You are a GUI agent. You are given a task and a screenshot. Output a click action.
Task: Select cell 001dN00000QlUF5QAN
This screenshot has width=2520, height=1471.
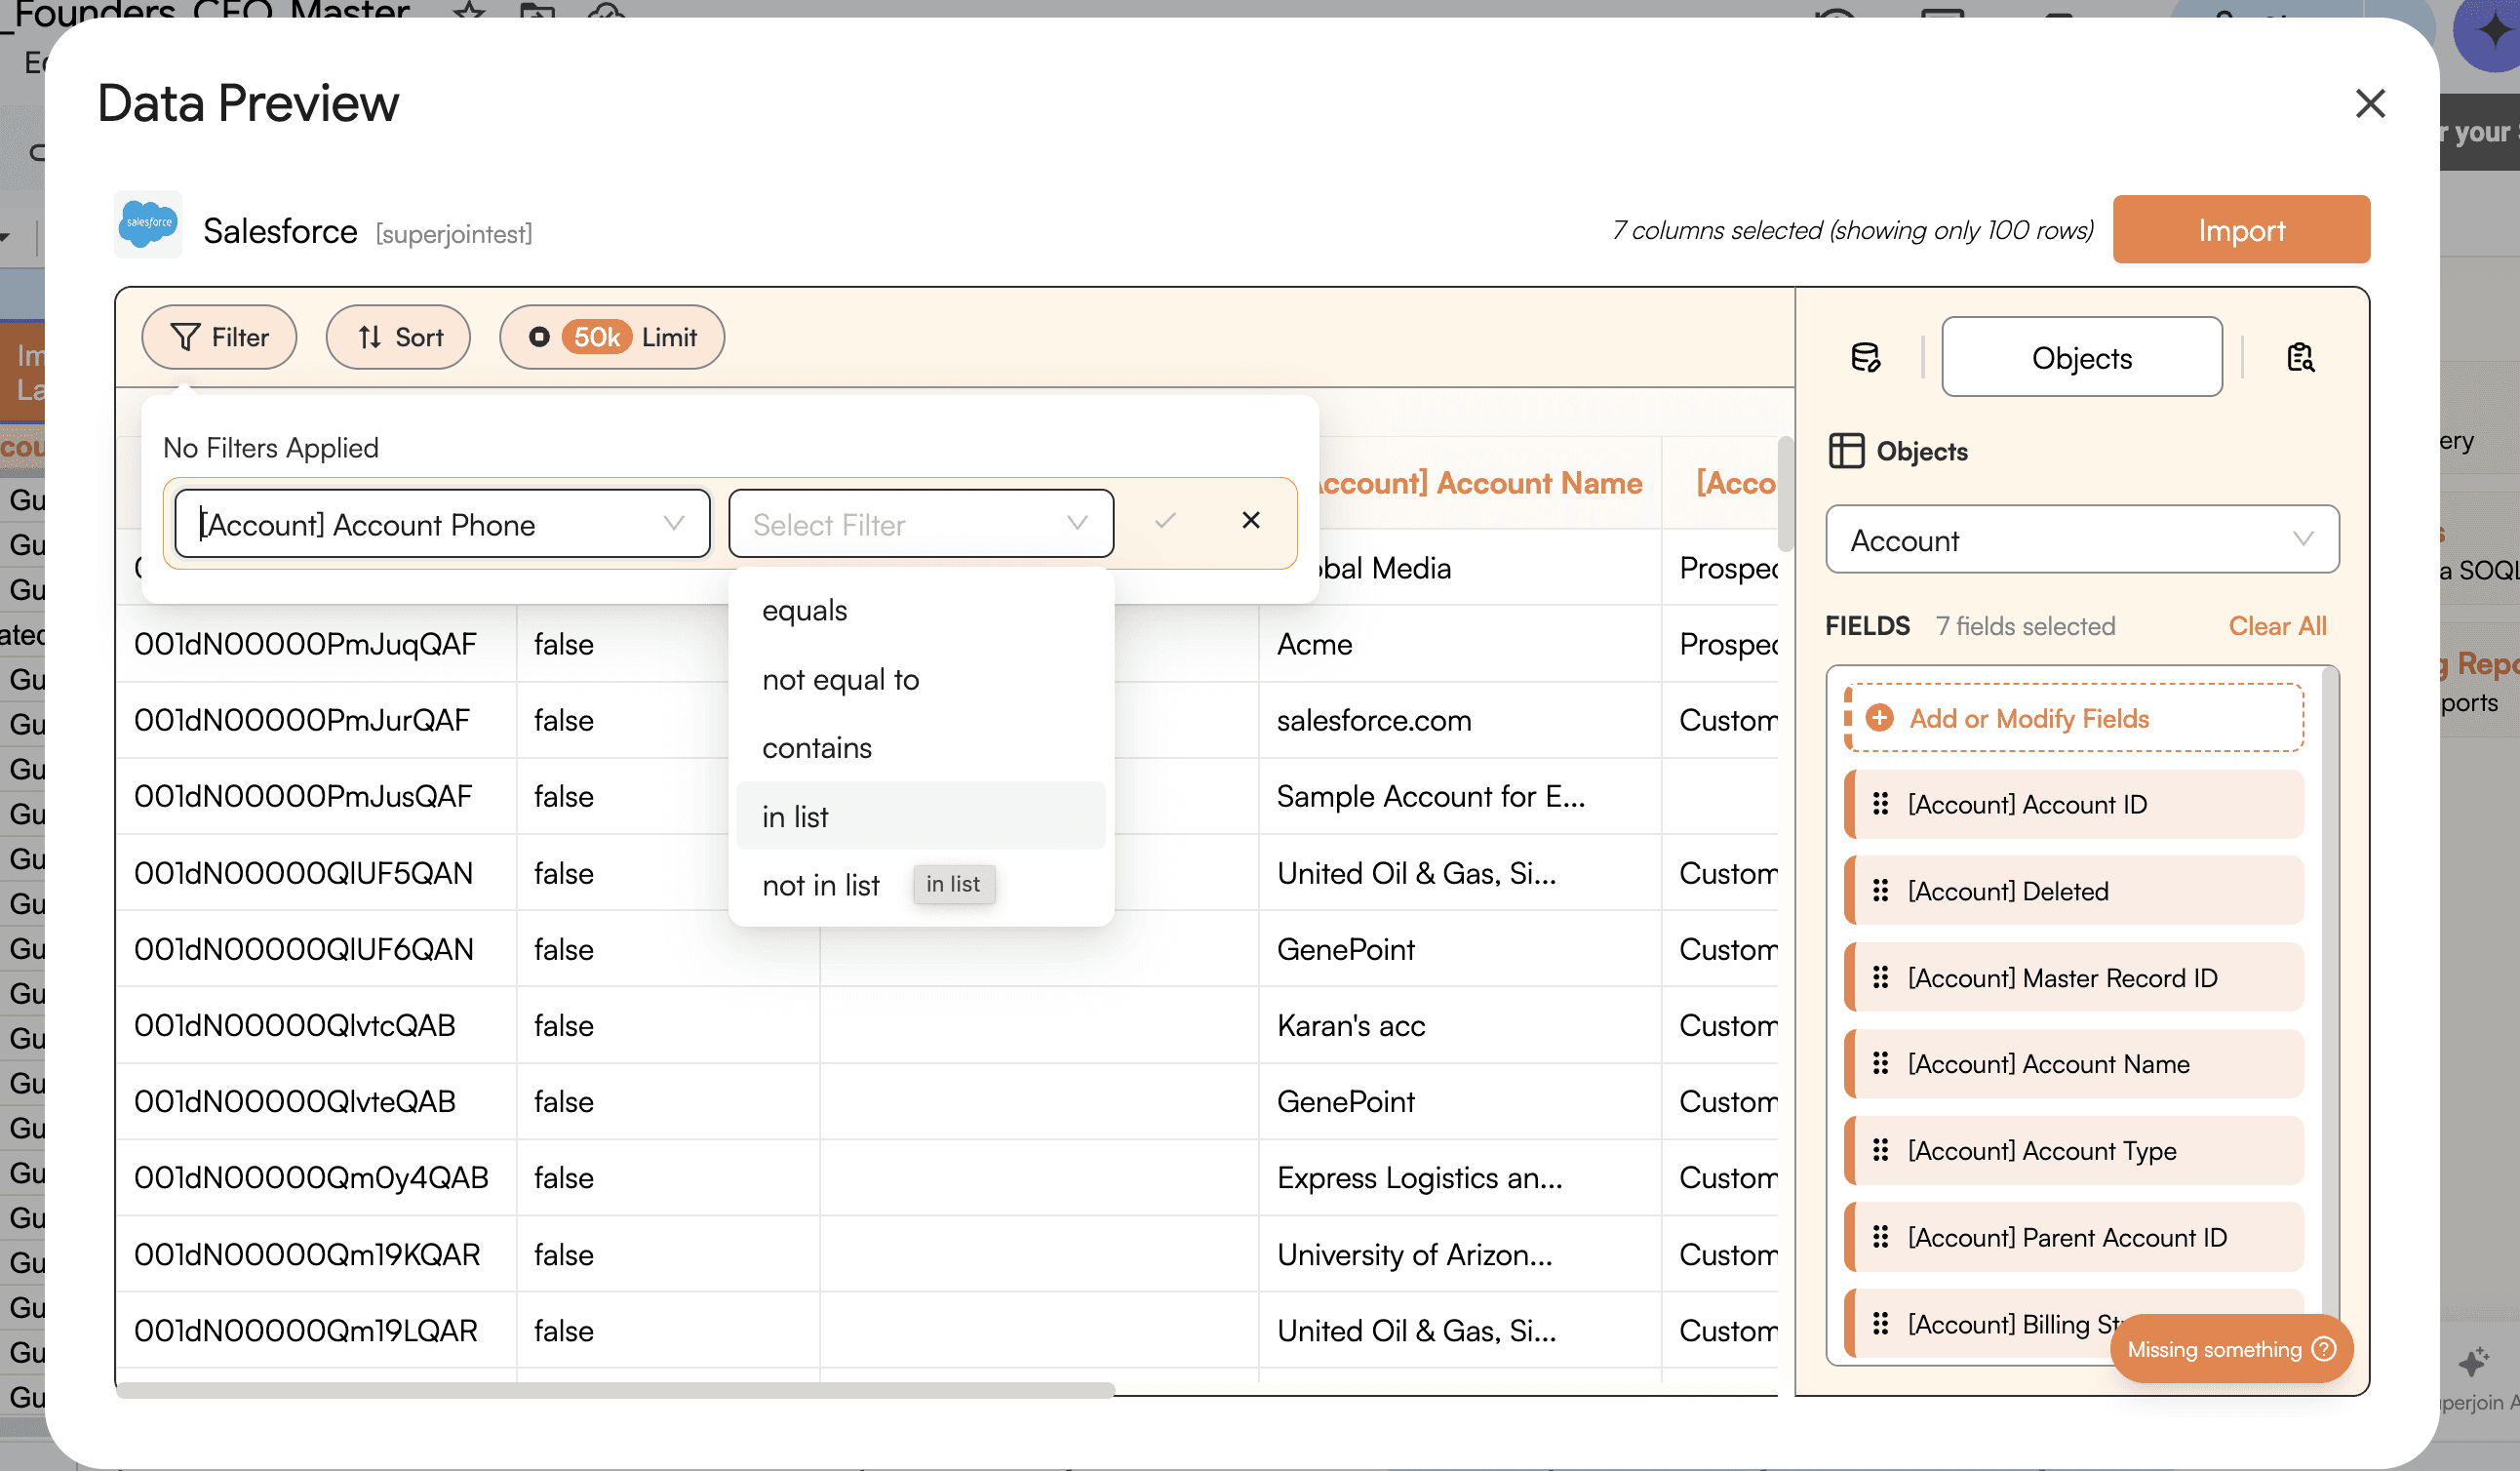(x=316, y=873)
